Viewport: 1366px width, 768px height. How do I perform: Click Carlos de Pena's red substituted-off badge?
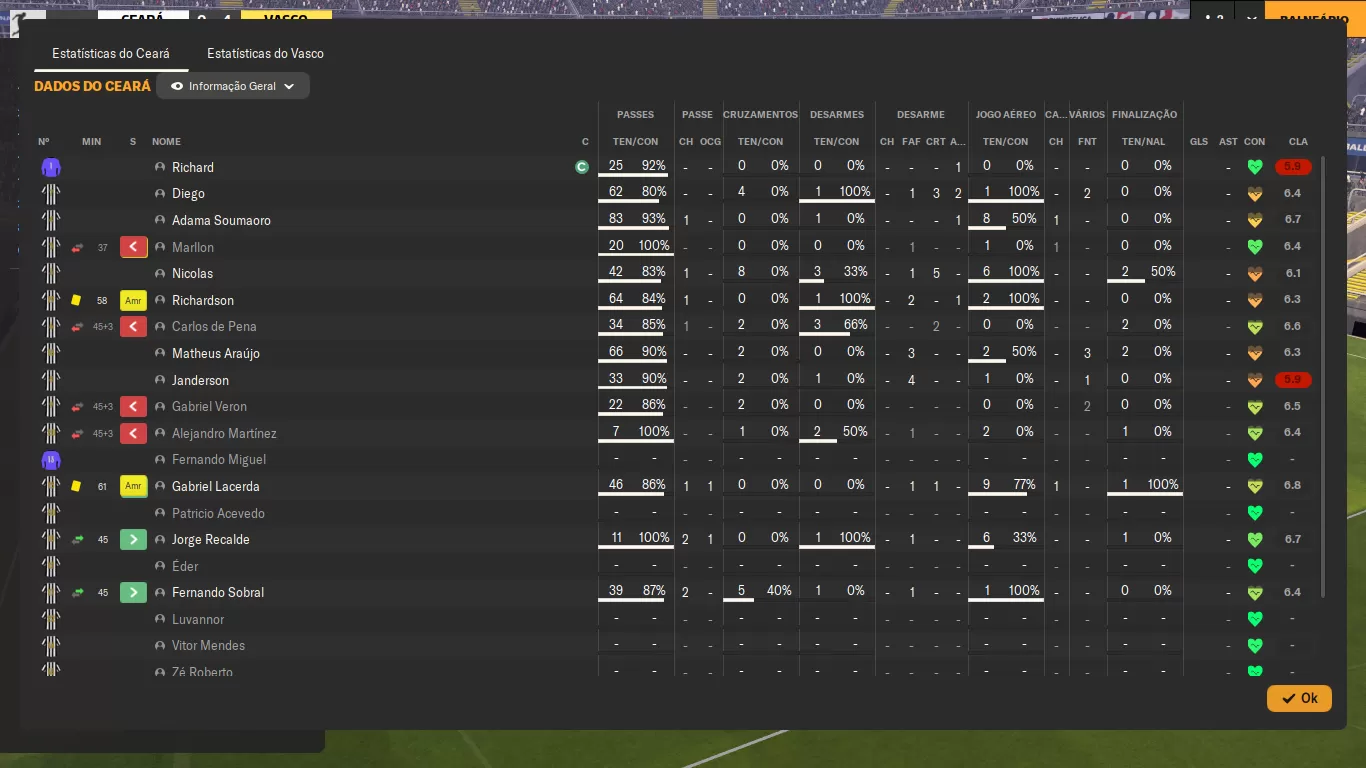tap(134, 326)
